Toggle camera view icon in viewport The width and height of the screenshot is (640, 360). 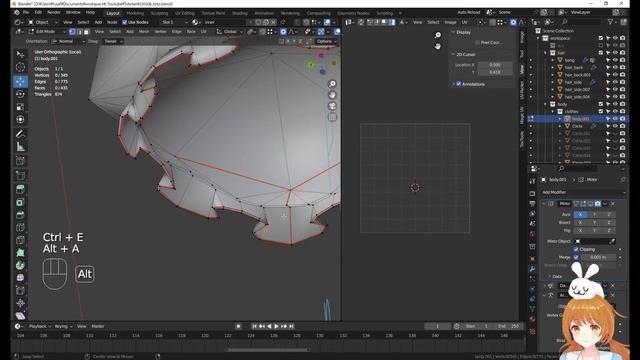(x=332, y=106)
